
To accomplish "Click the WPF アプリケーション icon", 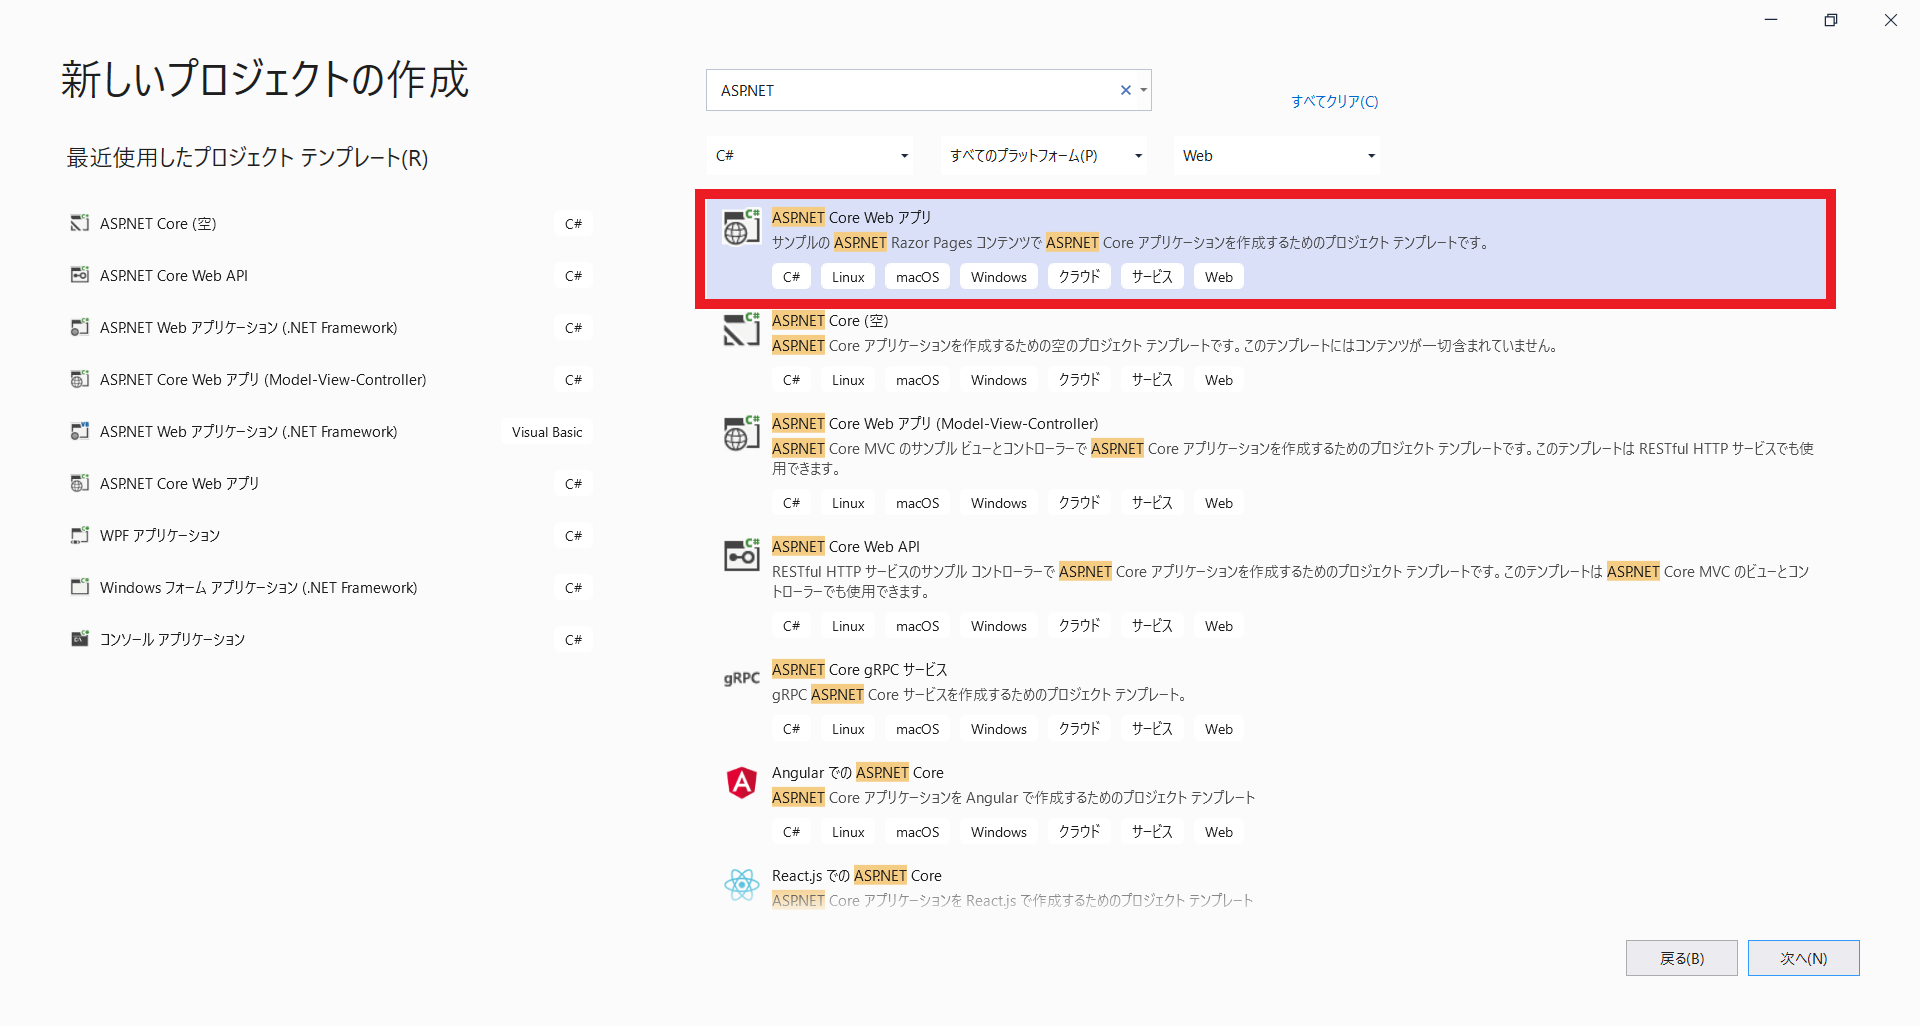I will tap(79, 535).
